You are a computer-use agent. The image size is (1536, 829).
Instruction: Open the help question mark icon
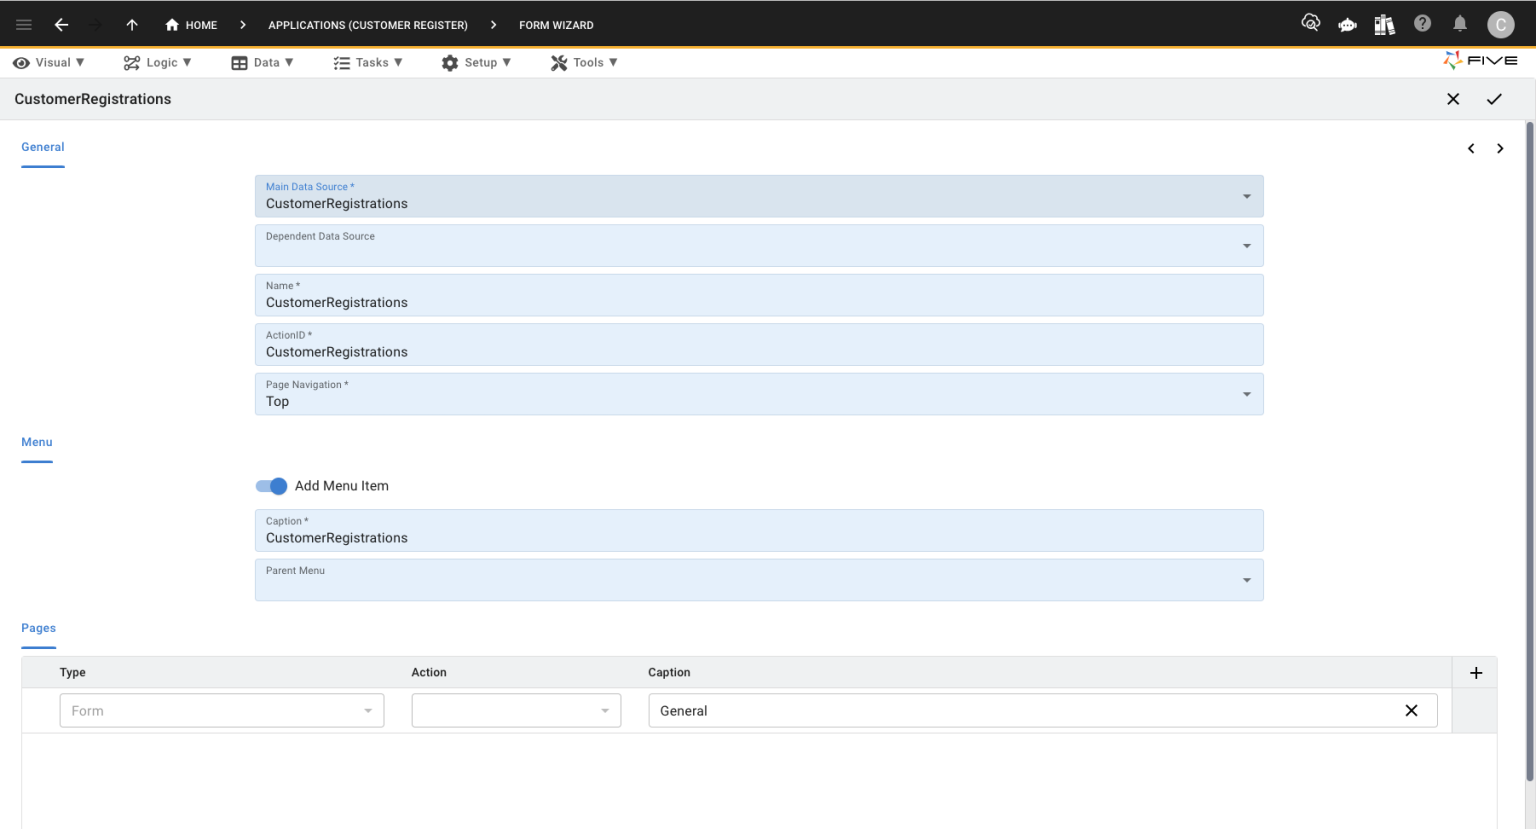[x=1422, y=24]
